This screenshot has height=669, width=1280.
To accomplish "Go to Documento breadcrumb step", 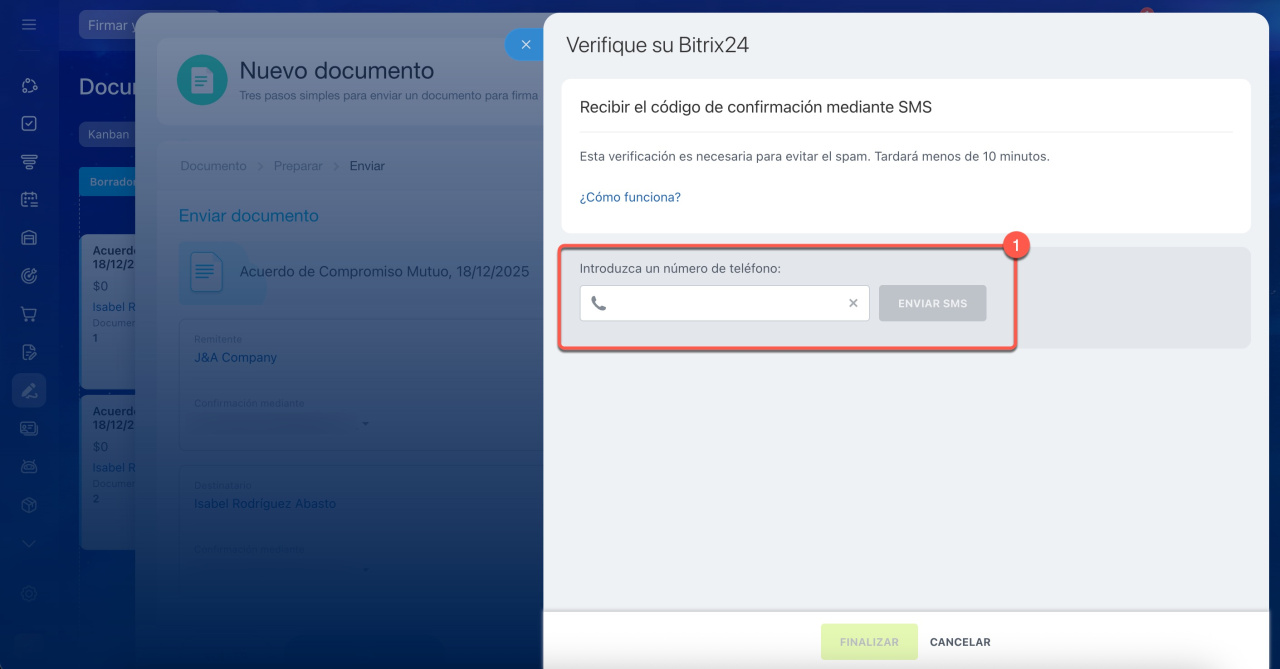I will pyautogui.click(x=213, y=166).
